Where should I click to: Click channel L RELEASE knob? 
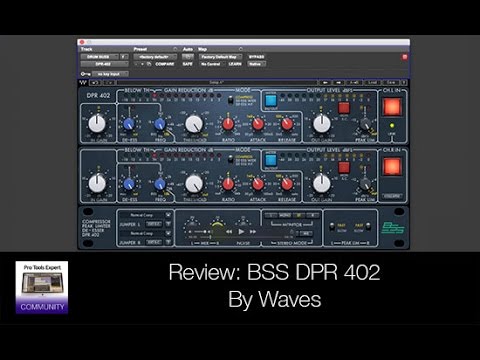coord(287,124)
